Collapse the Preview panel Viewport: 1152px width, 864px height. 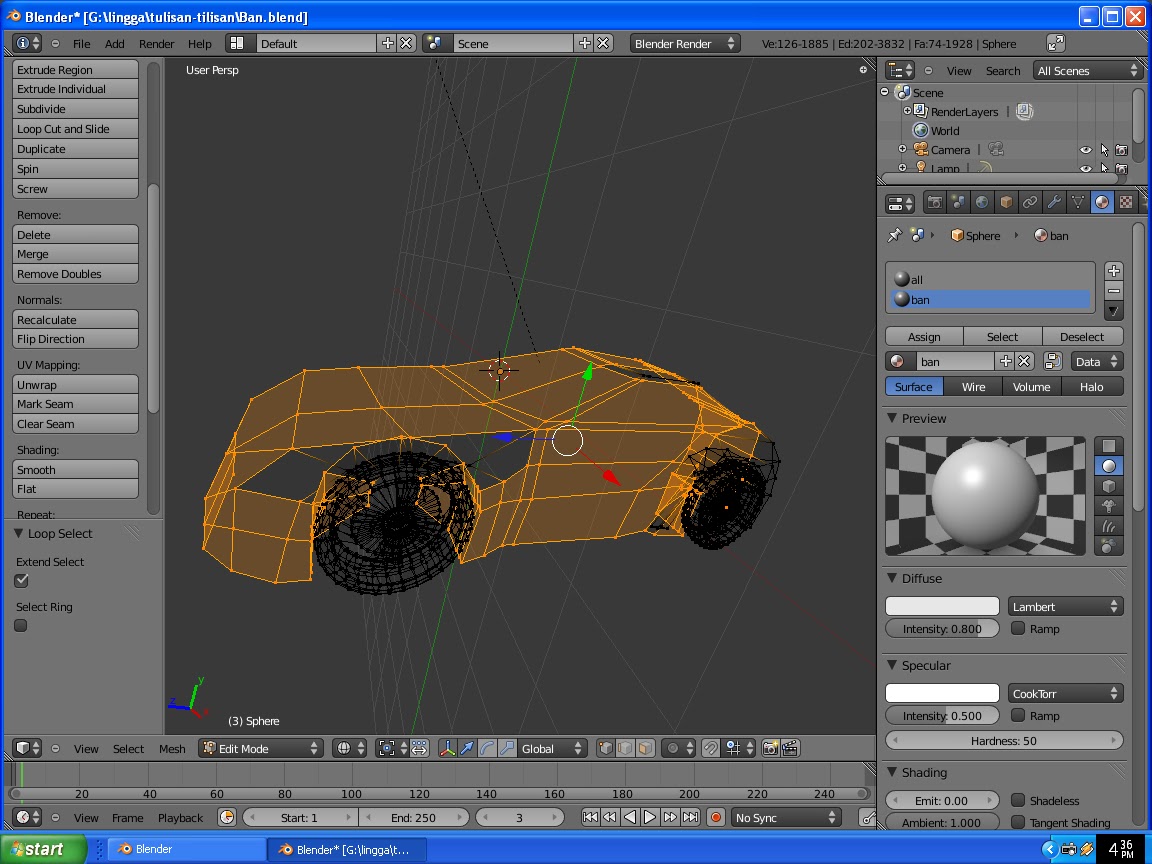(893, 418)
